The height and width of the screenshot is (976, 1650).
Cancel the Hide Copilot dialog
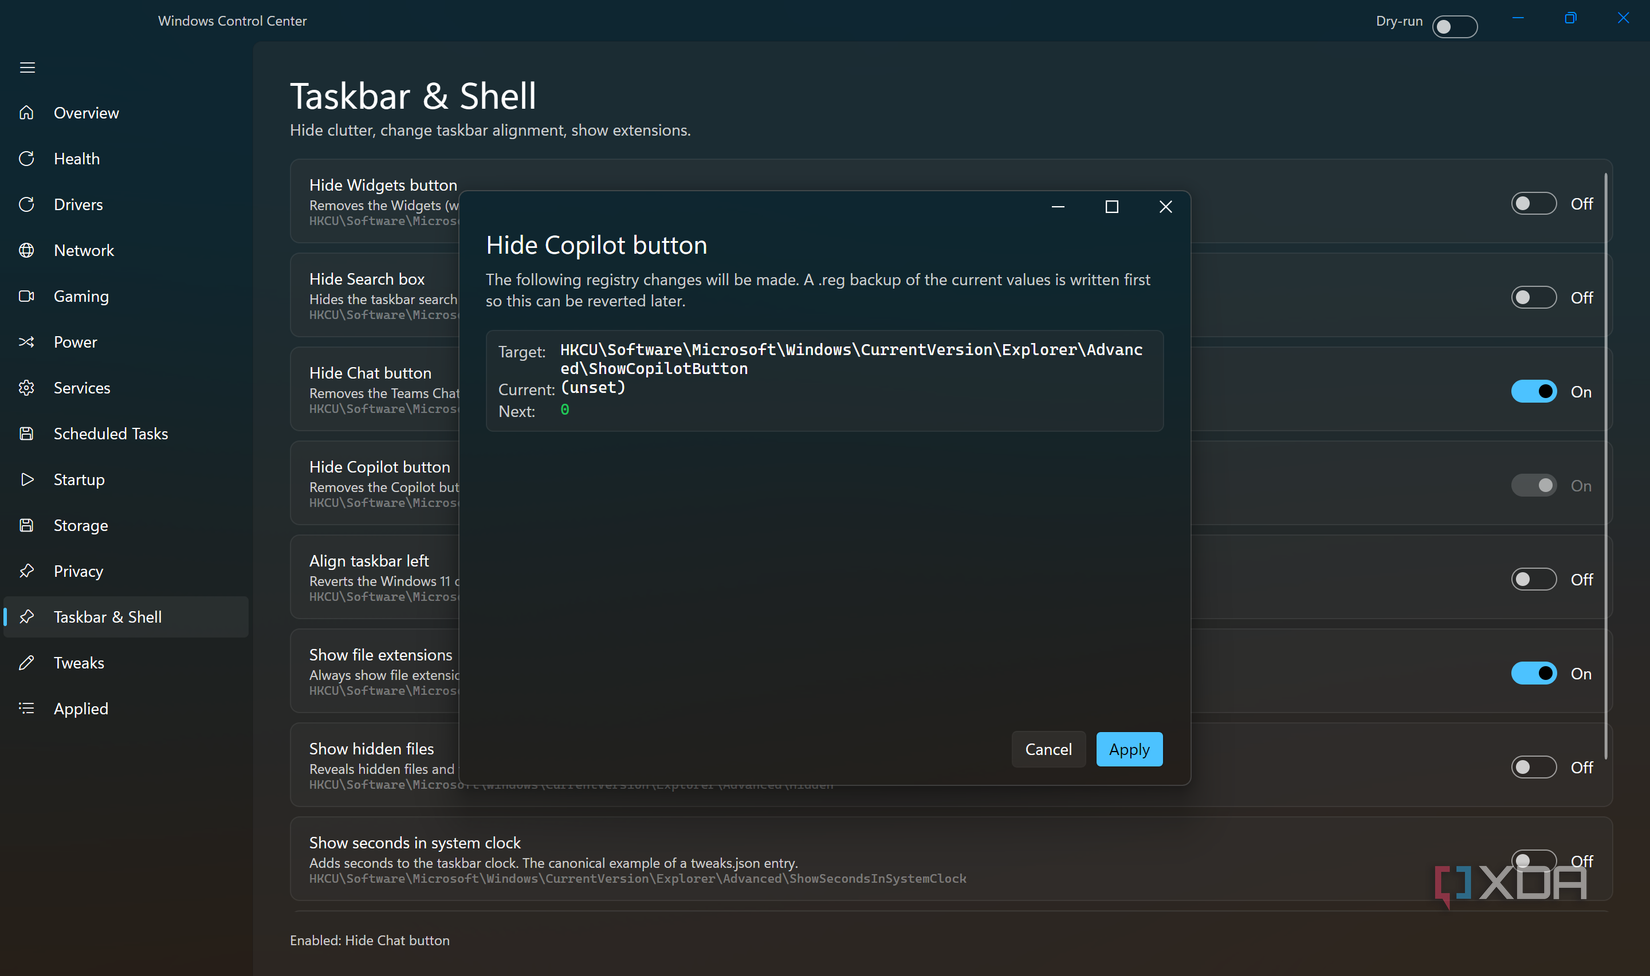click(1048, 750)
